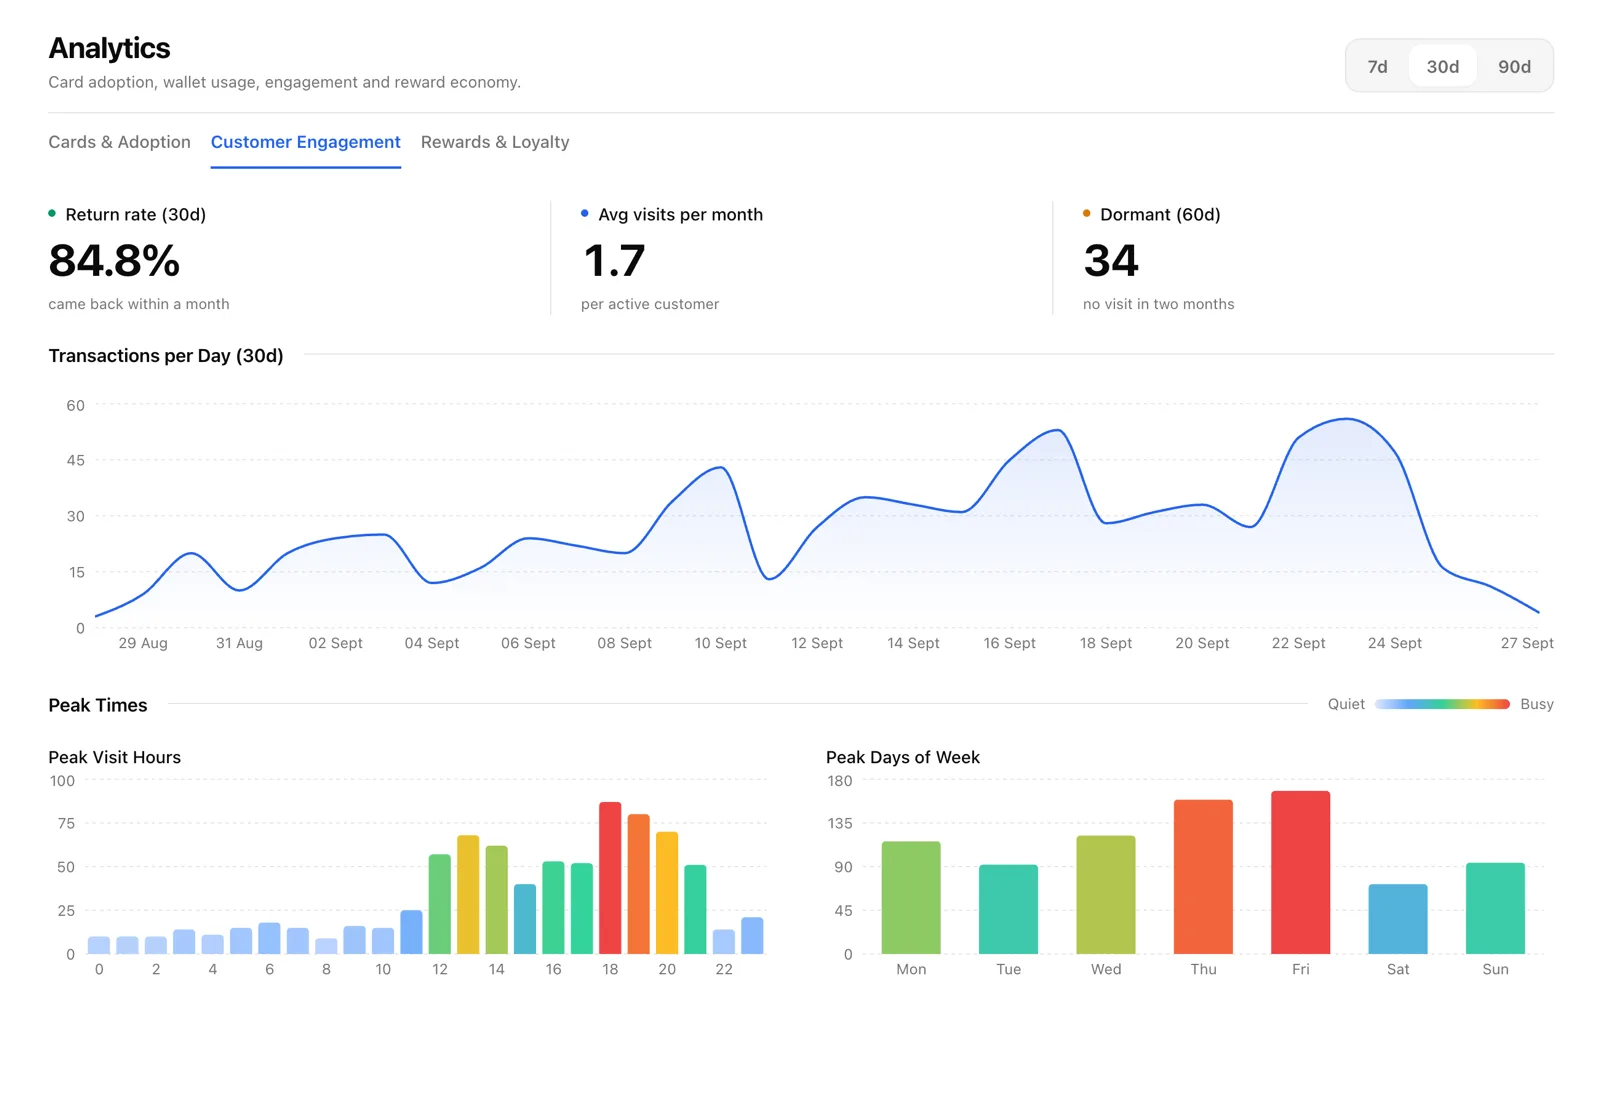Image resolution: width=1600 pixels, height=1108 pixels.
Task: Click the Peak Days of Week title
Action: (x=903, y=757)
